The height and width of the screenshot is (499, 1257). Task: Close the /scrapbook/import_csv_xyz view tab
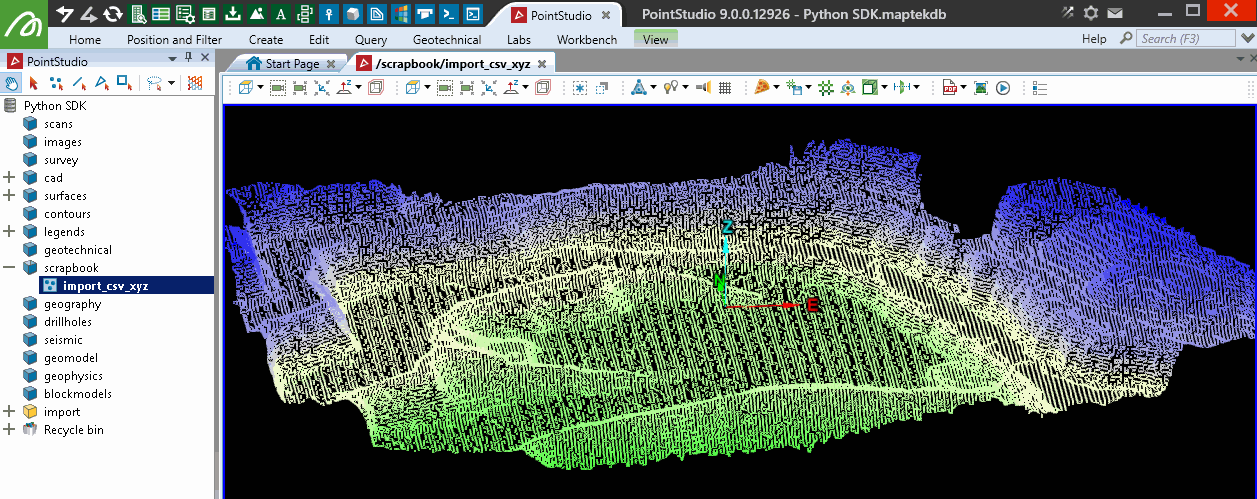pos(542,63)
